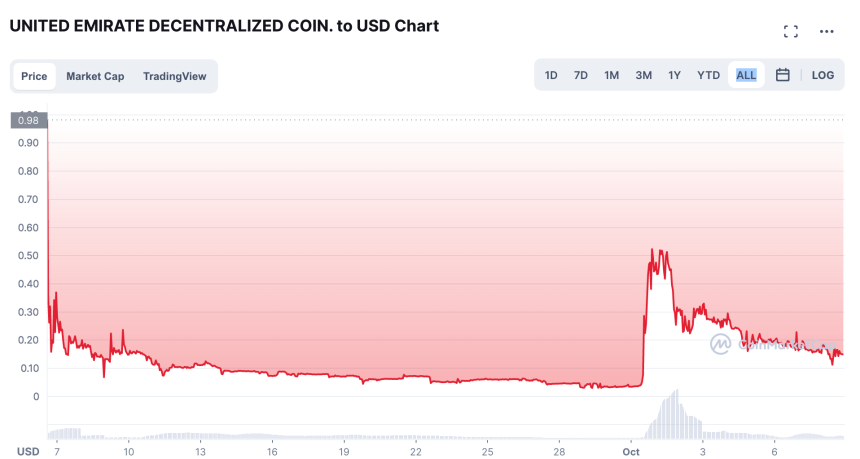Image resolution: width=860 pixels, height=459 pixels.
Task: Select the ALL time range
Action: point(746,75)
